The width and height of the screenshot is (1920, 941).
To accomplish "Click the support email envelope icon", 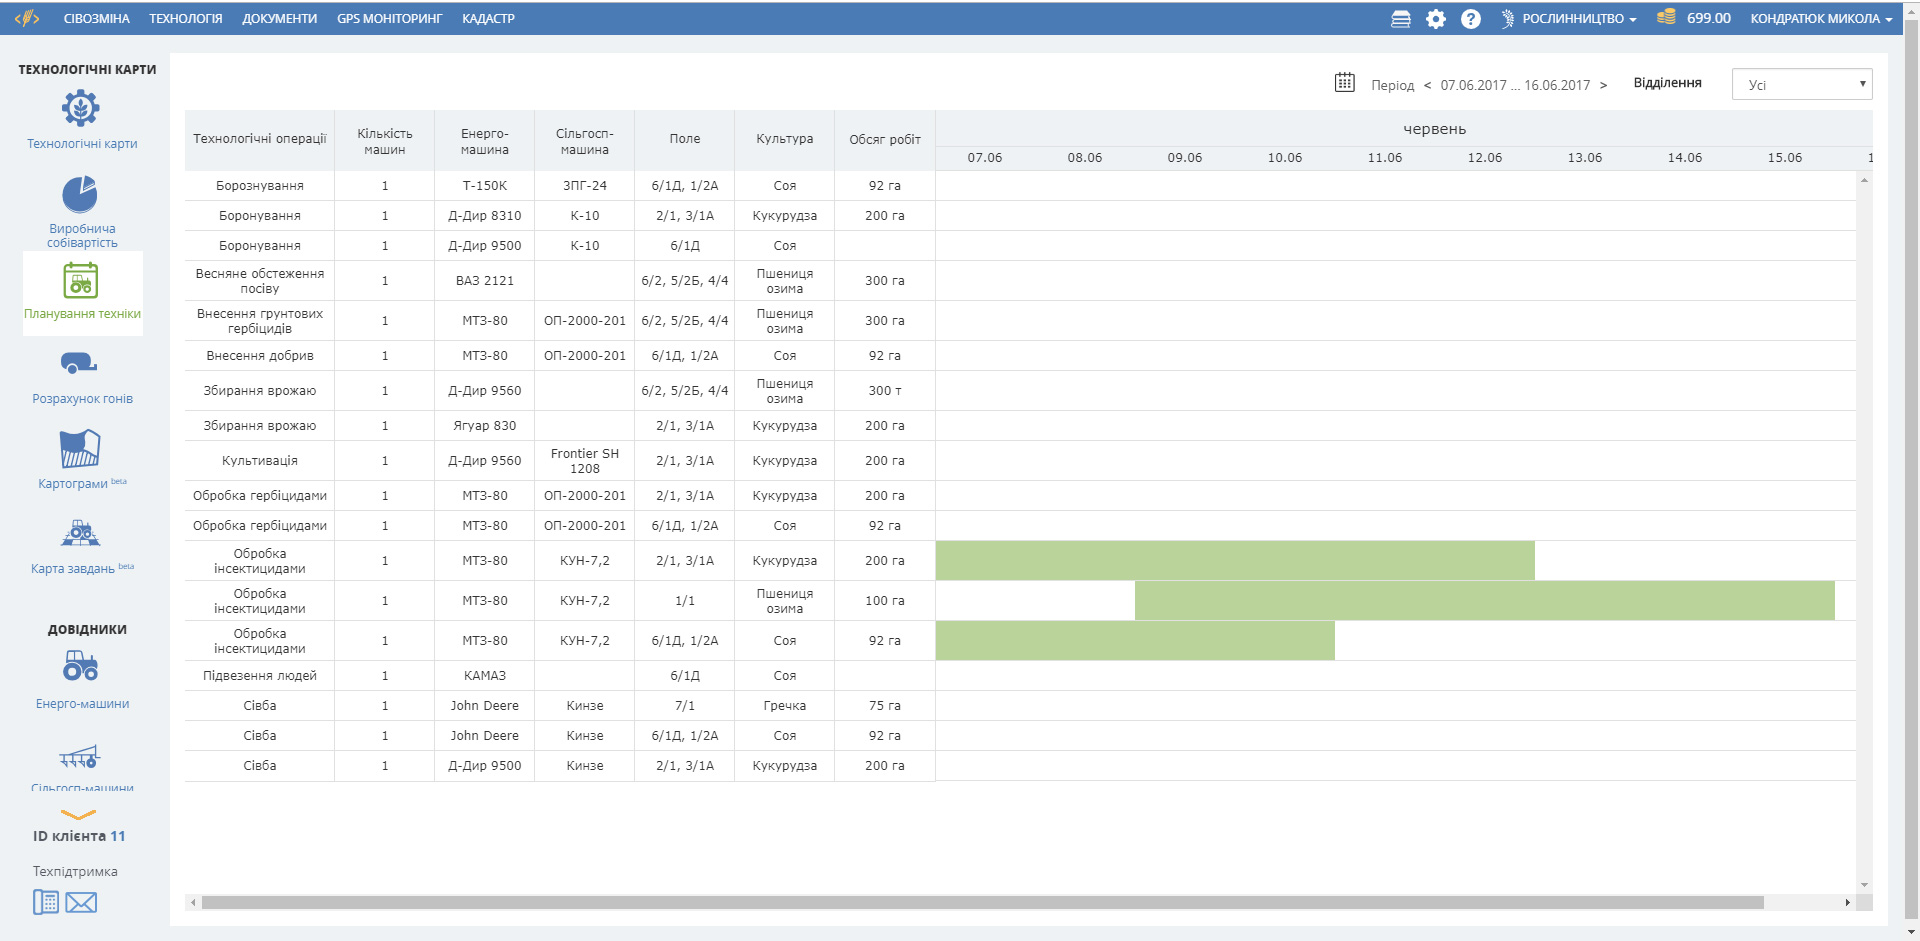I will pos(81,903).
